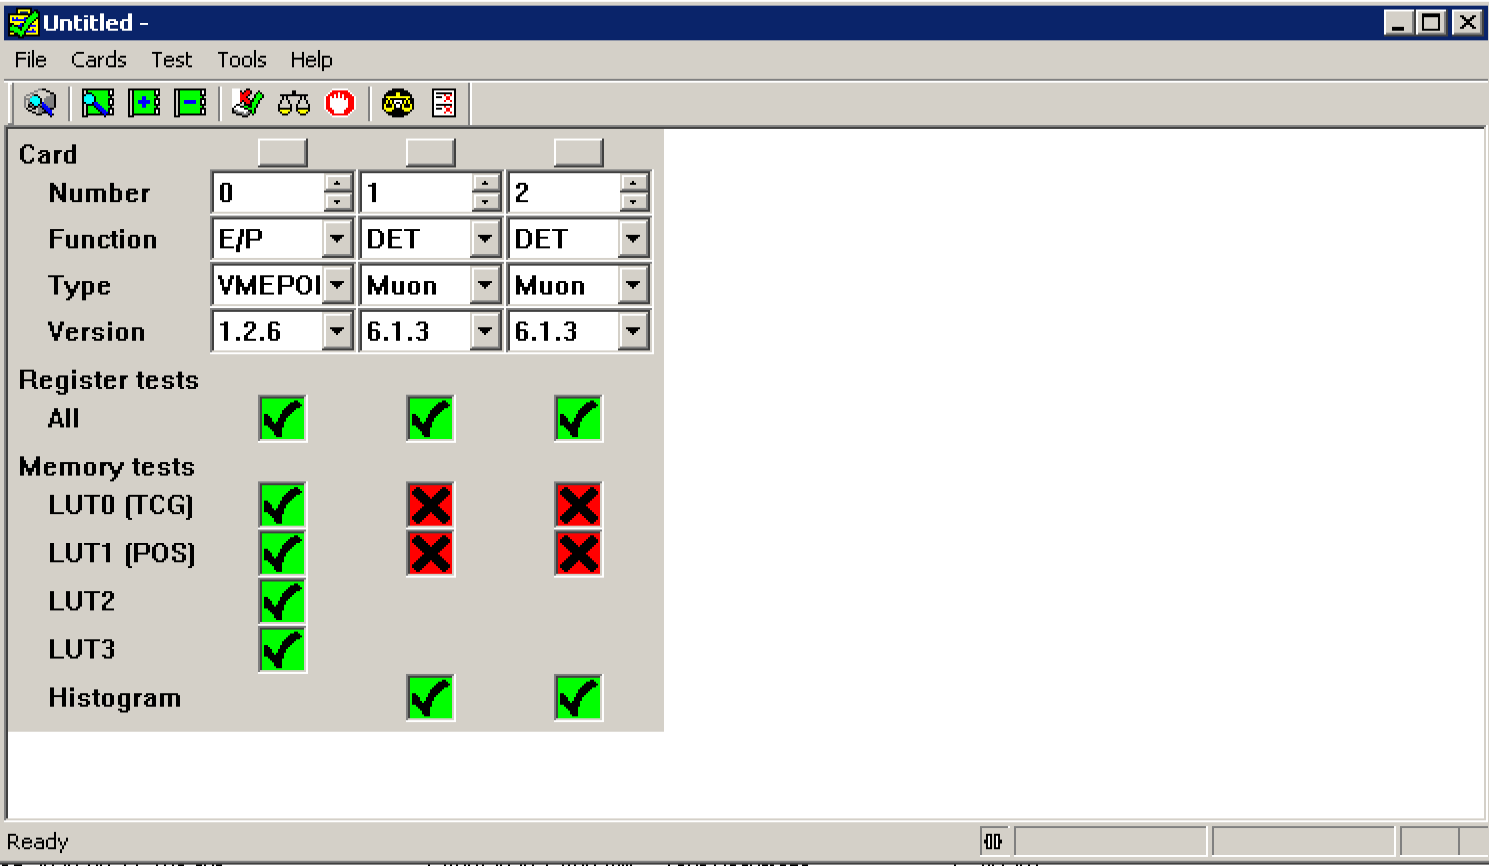Open the test report icon on the toolbar
This screenshot has height=866, width=1489.
pyautogui.click(x=441, y=102)
